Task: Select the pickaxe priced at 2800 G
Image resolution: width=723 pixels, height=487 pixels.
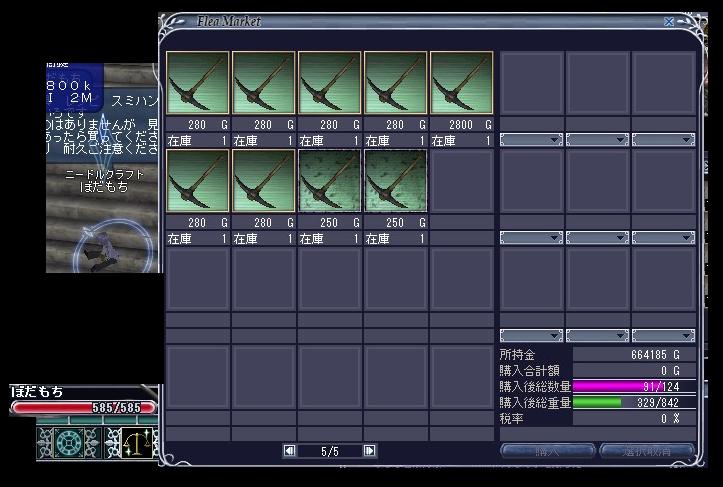Action: point(461,84)
